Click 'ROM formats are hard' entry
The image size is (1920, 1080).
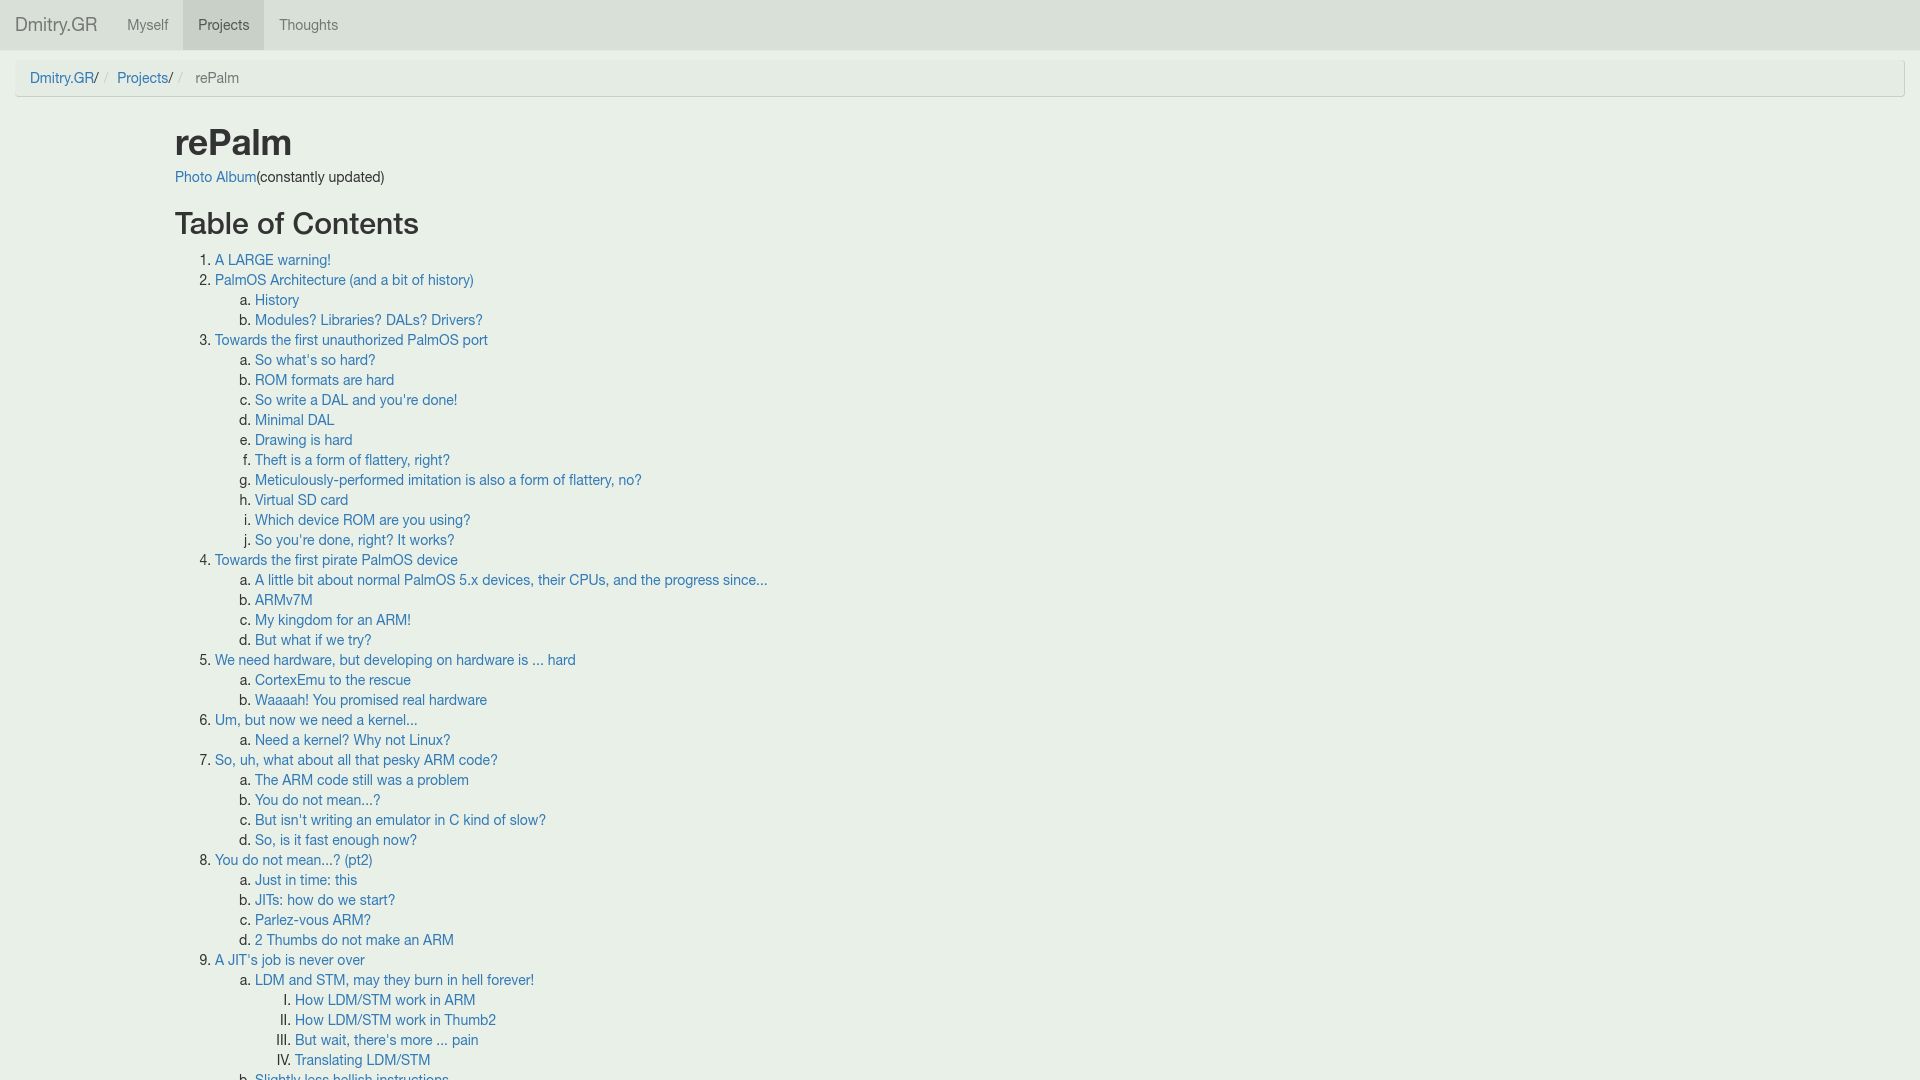(x=324, y=380)
